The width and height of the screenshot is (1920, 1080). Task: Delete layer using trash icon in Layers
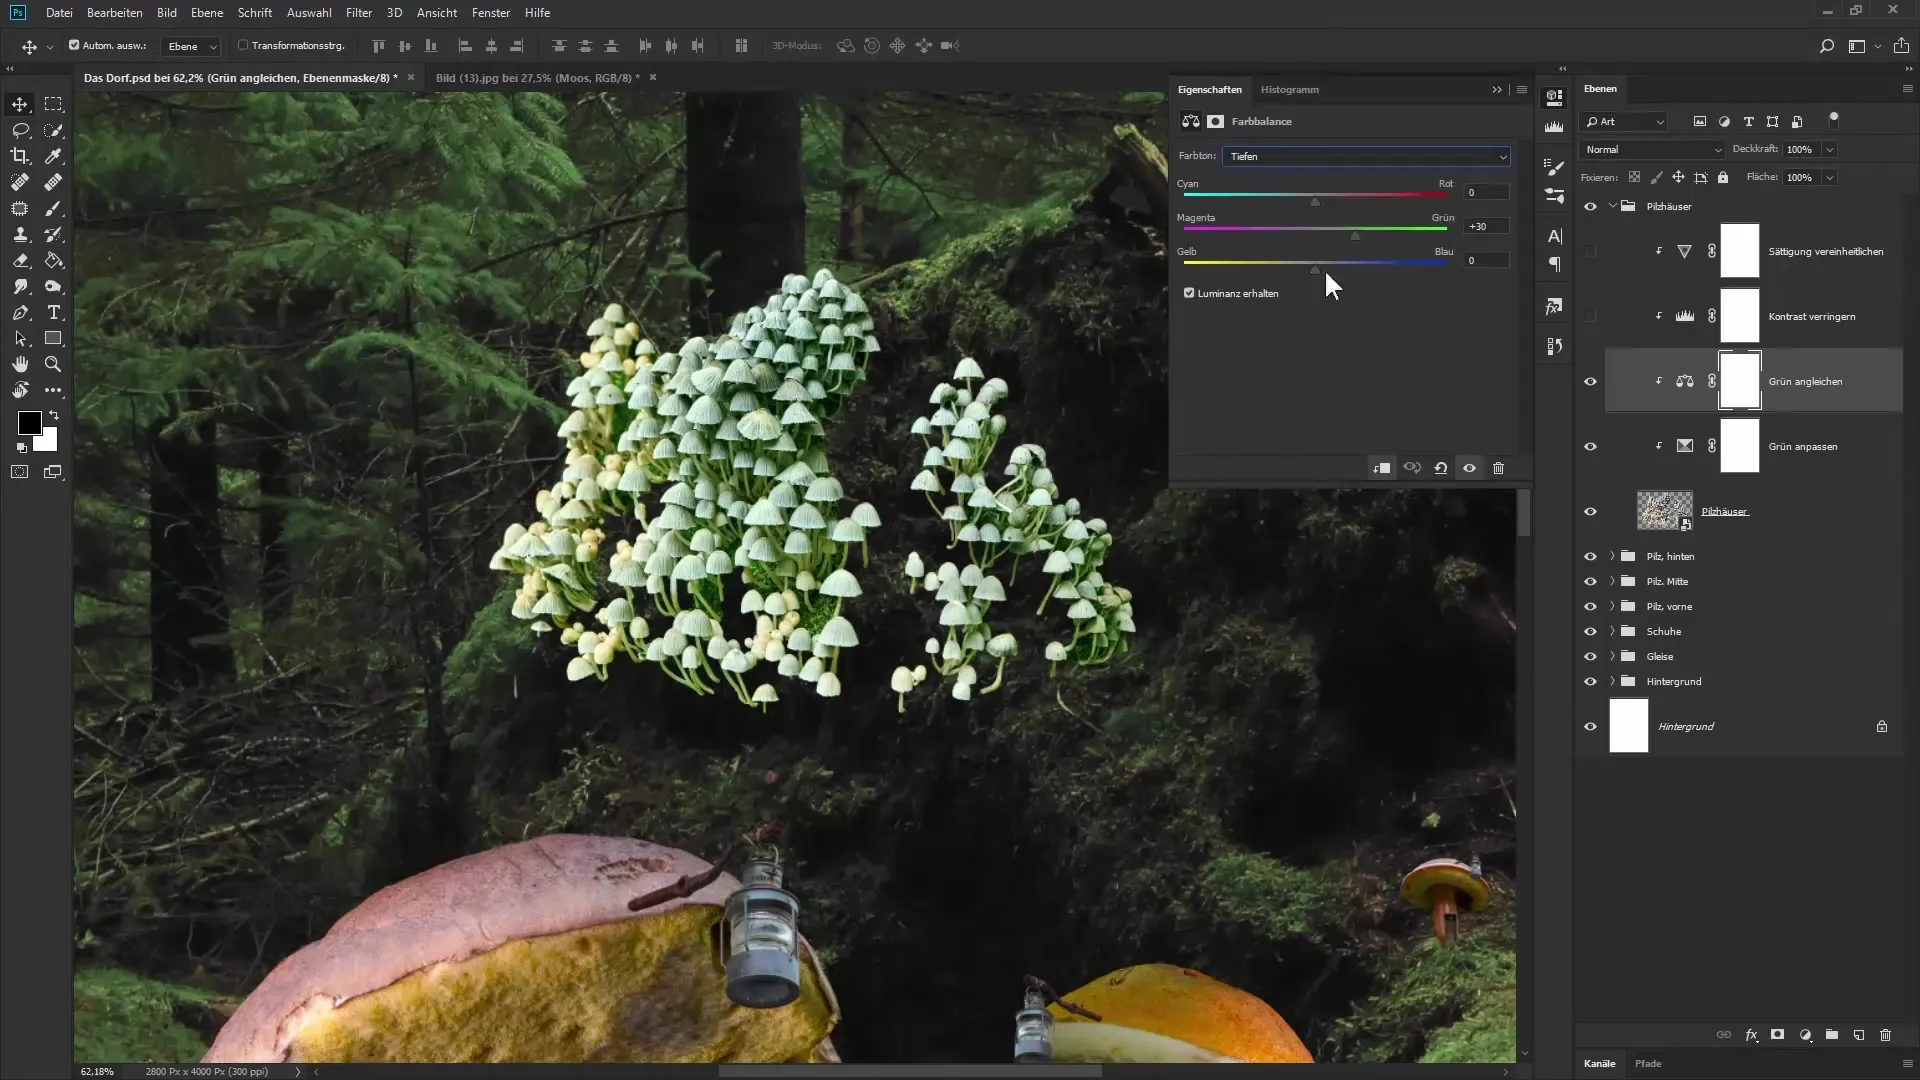tap(1885, 1035)
